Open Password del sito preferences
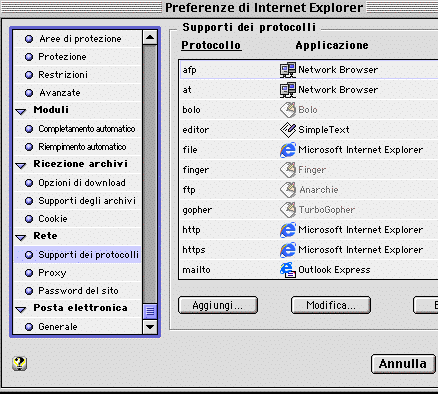Viewport: 438px width, 394px height. point(78,291)
